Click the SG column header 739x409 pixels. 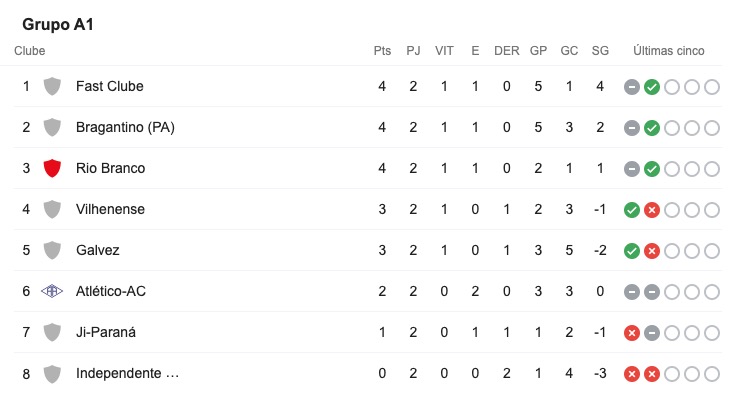click(600, 51)
